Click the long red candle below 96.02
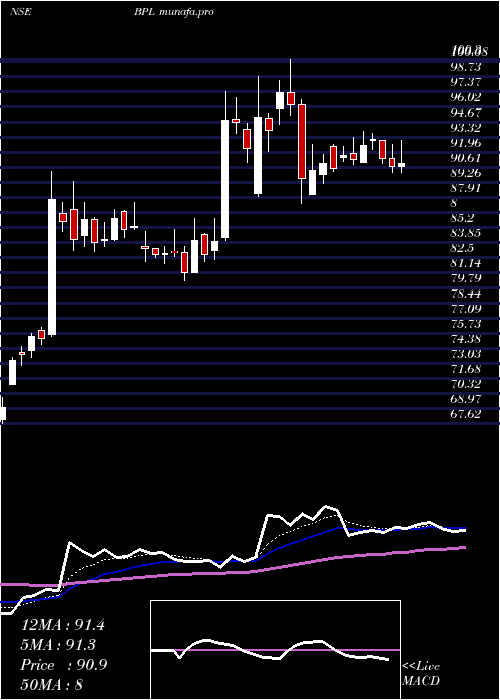 pyautogui.click(x=302, y=142)
